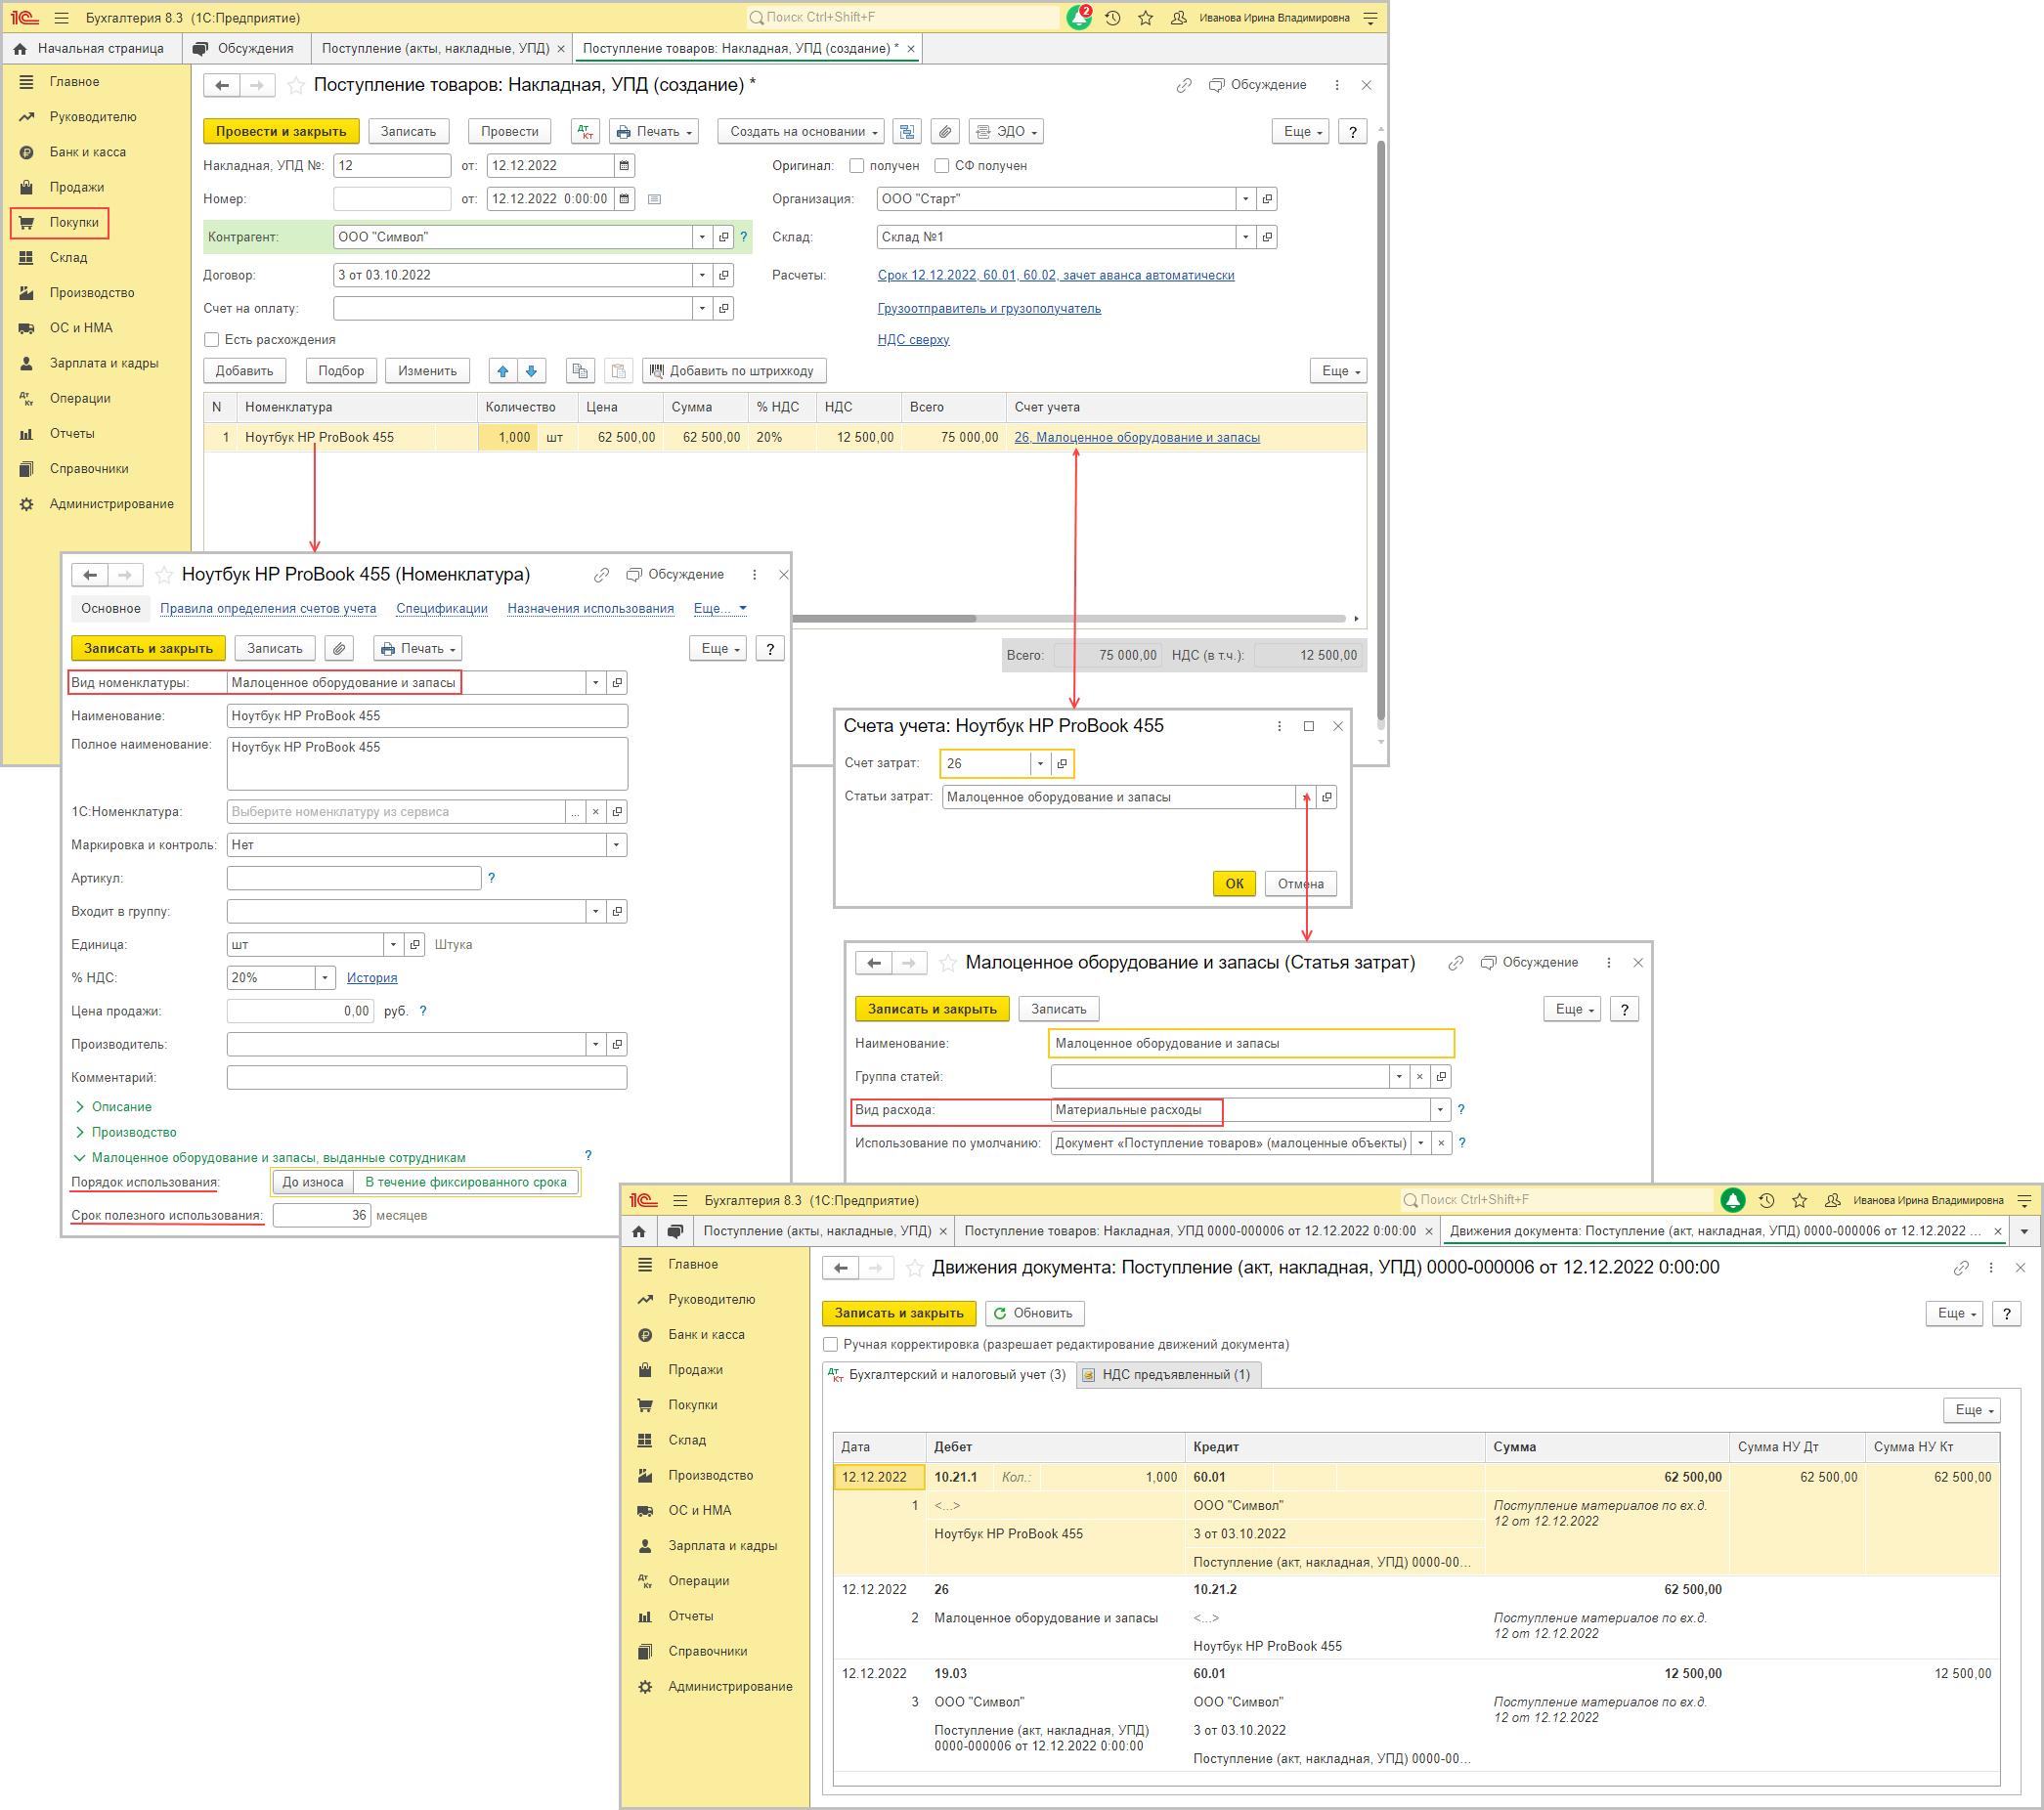The image size is (2044, 1810).
Task: Enable 'Есть расхождения' checkbox
Action: (212, 340)
